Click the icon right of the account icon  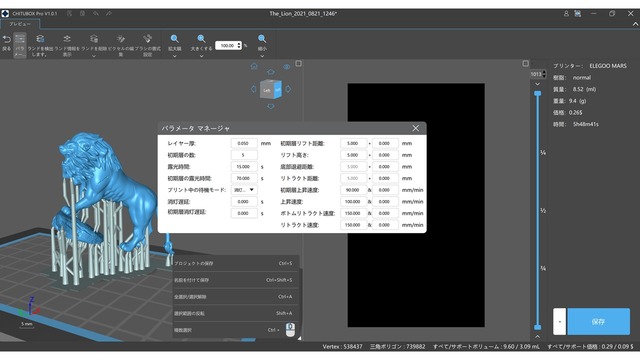click(578, 13)
